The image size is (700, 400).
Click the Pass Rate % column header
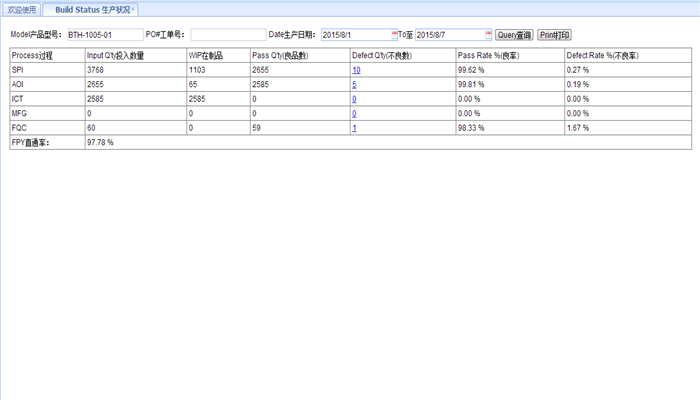pos(510,55)
